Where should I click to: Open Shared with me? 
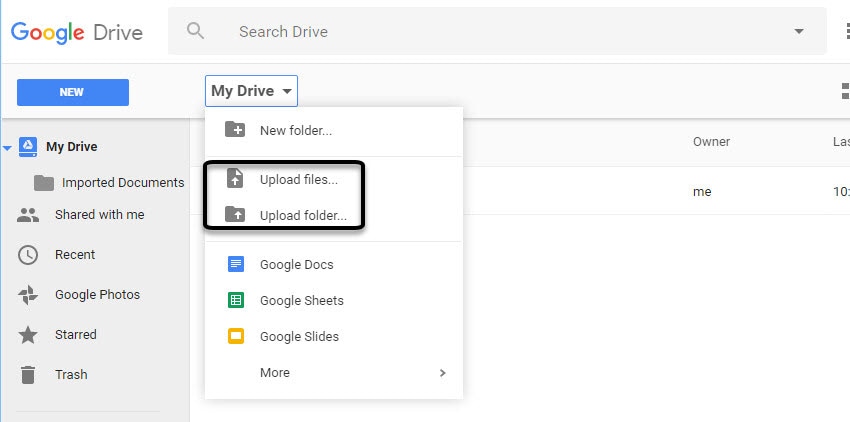point(100,215)
